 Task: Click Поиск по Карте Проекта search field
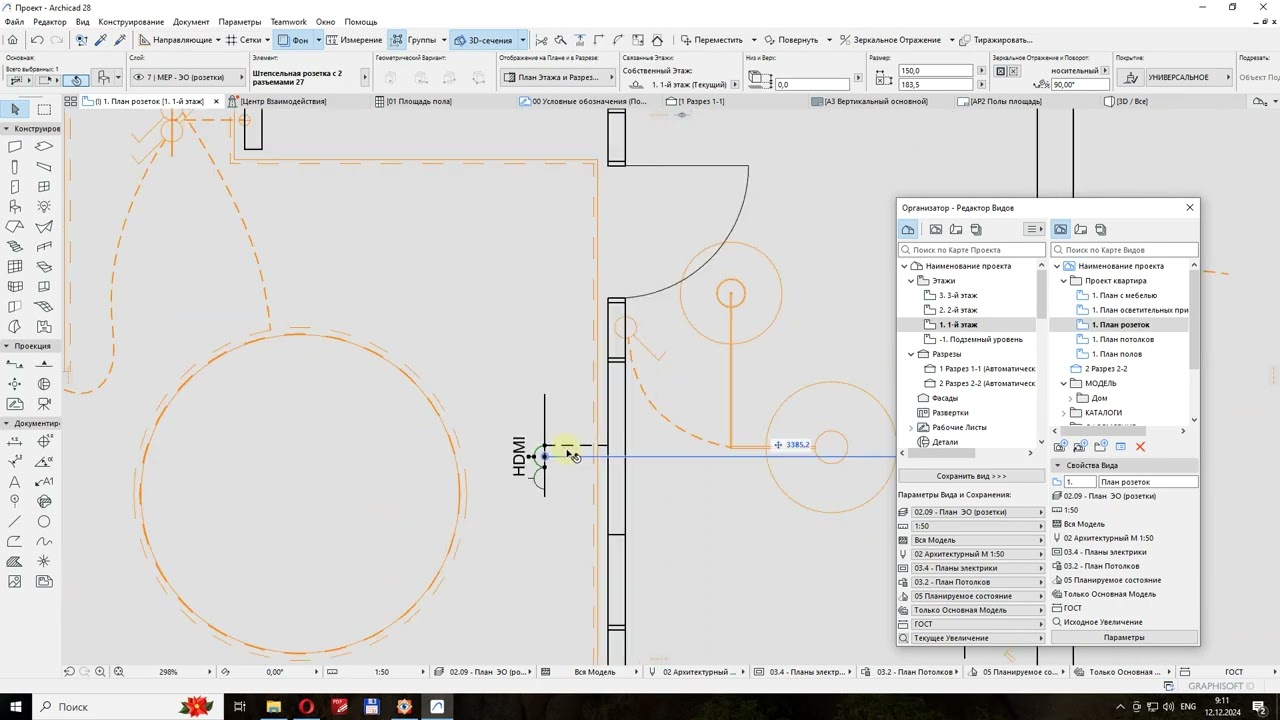pos(971,250)
